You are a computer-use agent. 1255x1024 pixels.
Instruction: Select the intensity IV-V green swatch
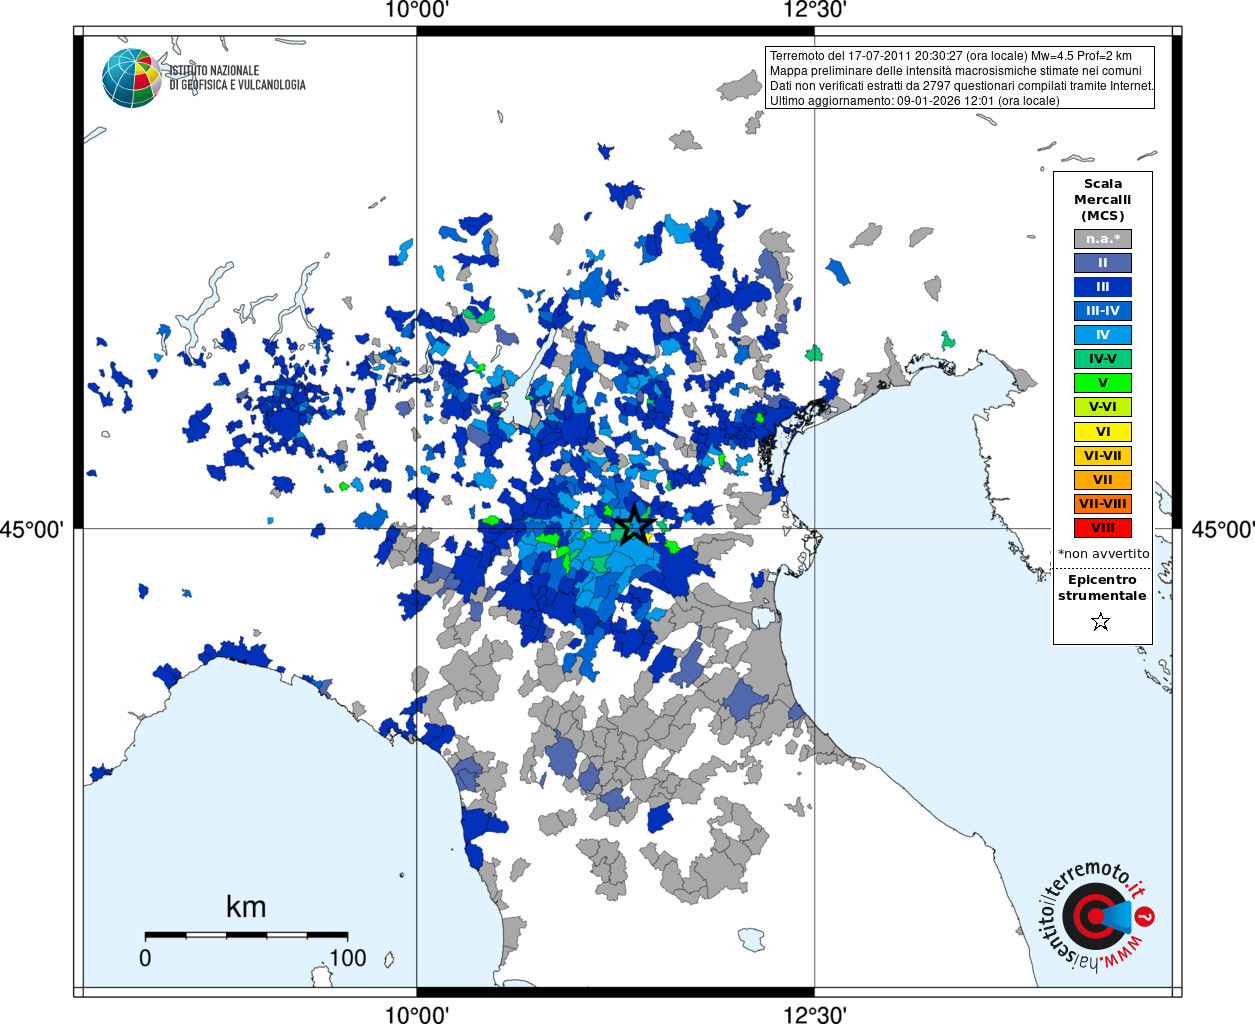click(1102, 359)
